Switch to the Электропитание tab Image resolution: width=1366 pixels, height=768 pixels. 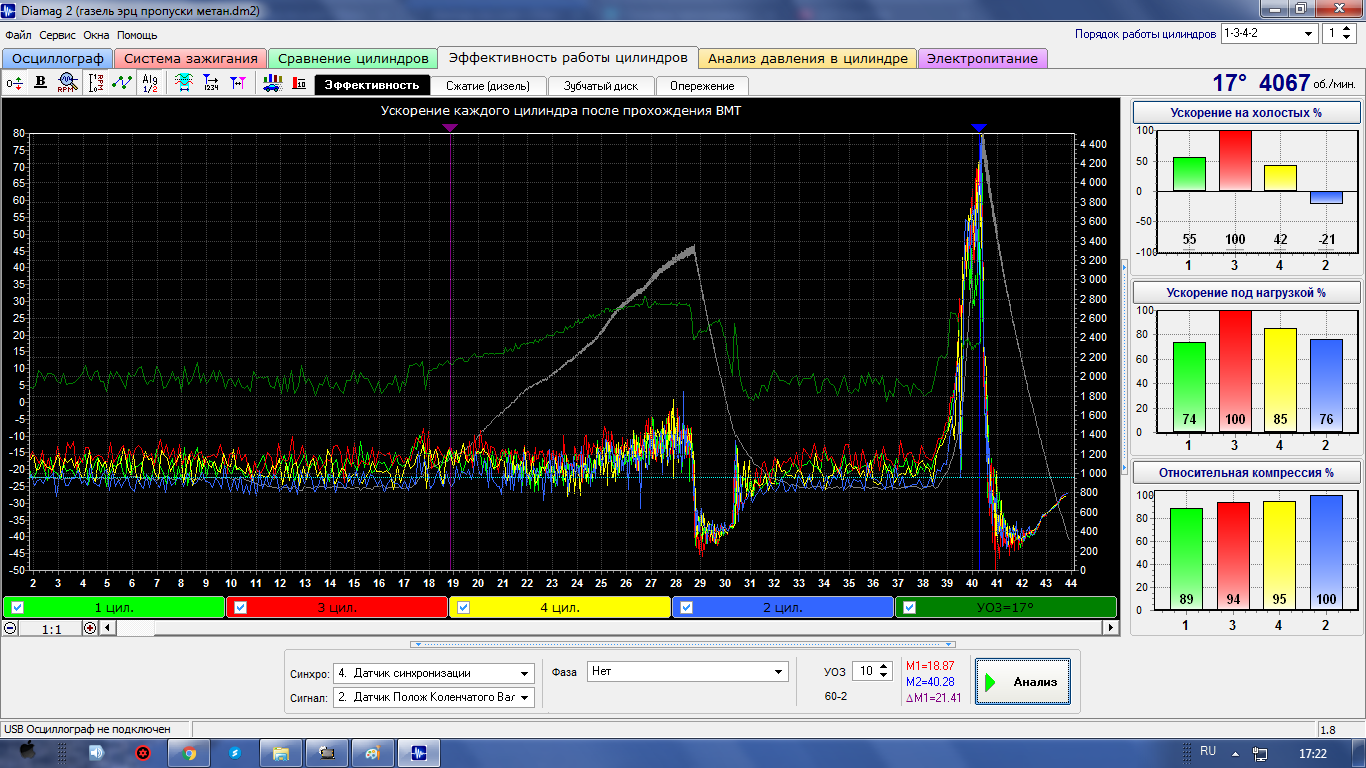[x=982, y=58]
